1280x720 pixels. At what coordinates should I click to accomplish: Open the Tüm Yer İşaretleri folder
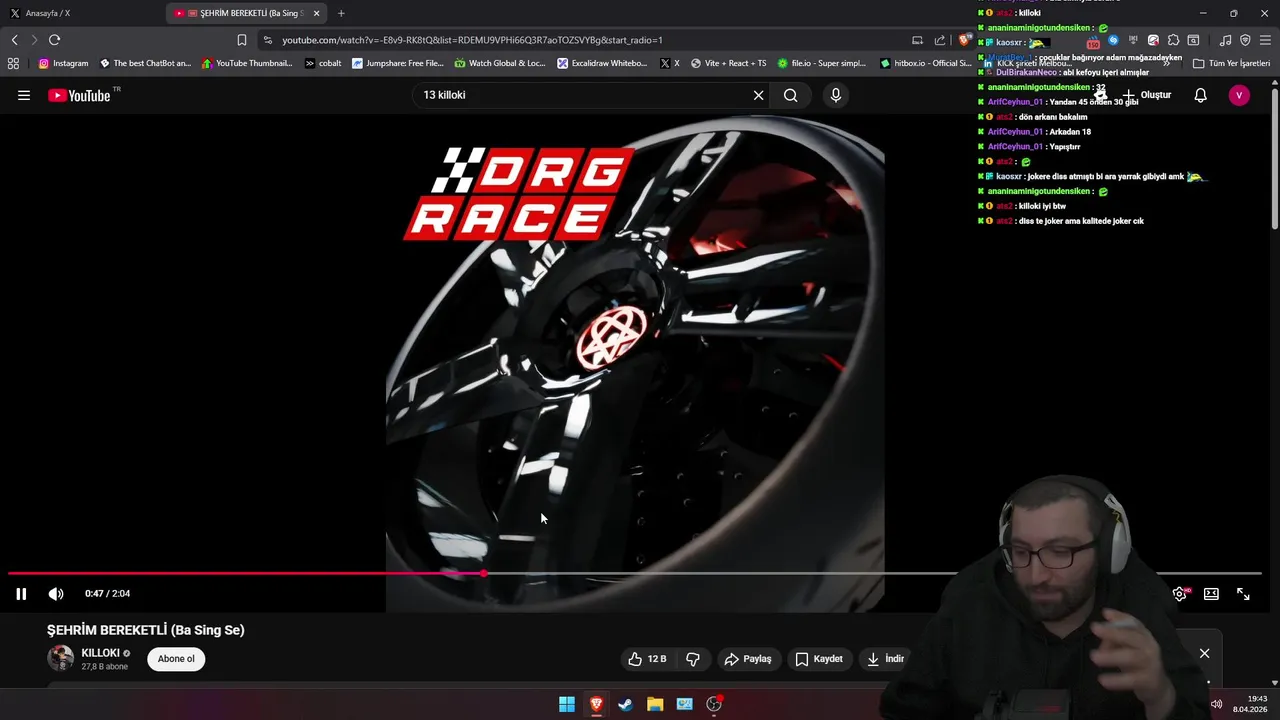pyautogui.click(x=1231, y=63)
